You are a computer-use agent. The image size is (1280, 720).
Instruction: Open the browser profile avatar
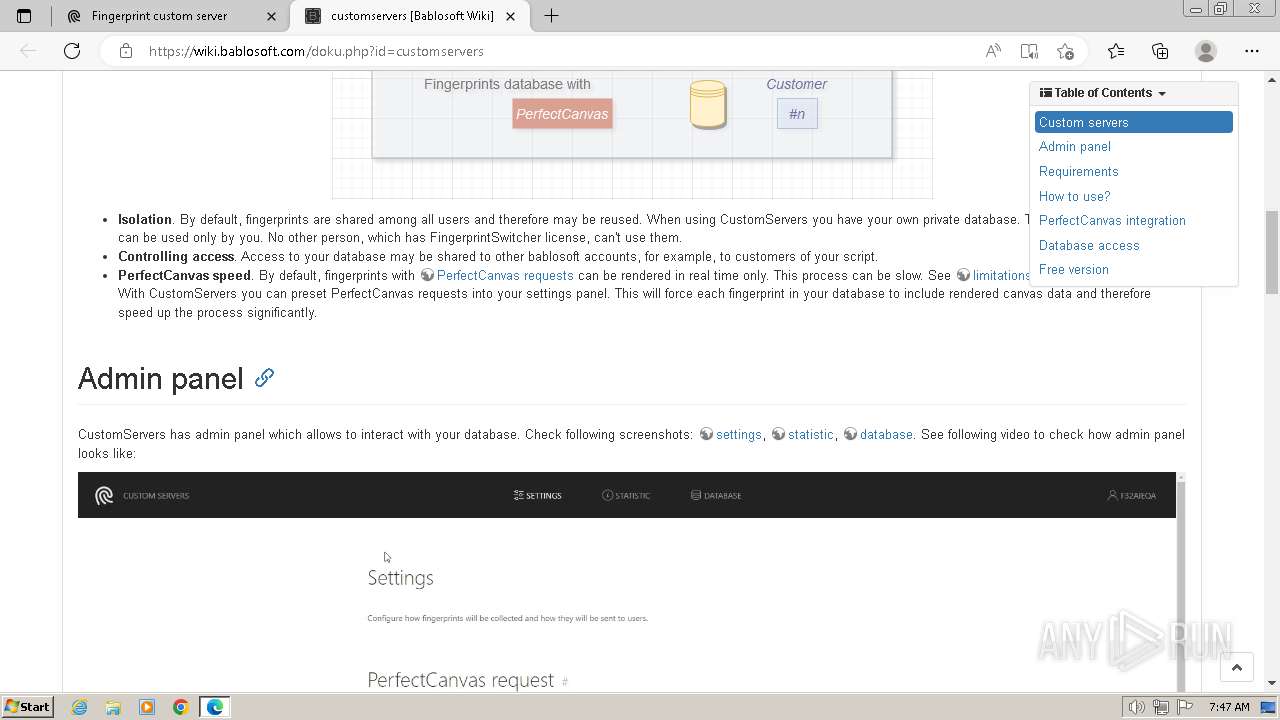coord(1206,51)
